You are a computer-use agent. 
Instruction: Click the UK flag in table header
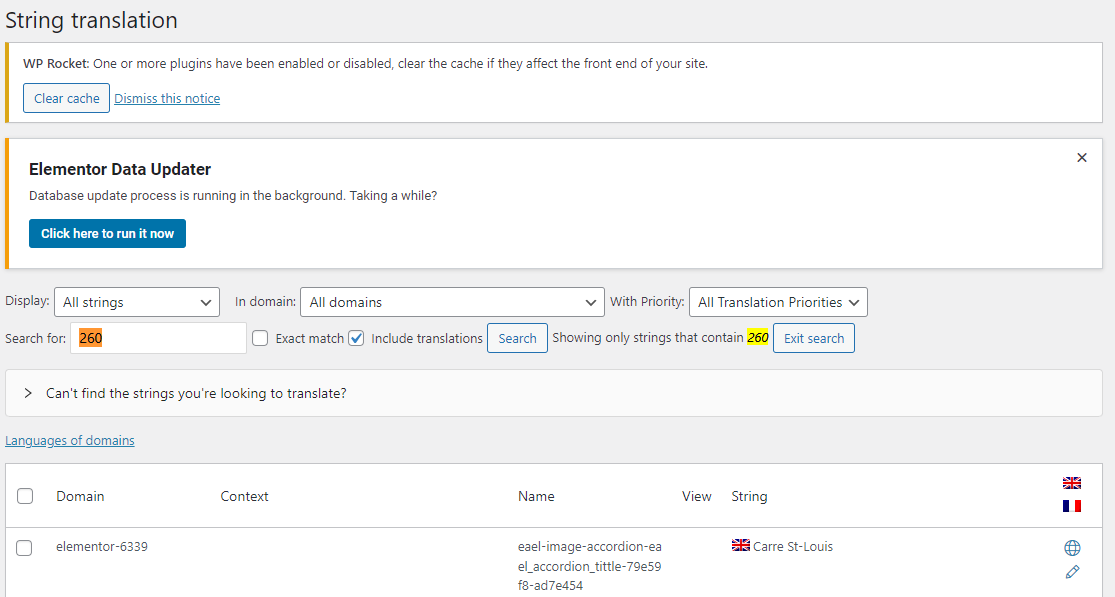click(x=1072, y=483)
